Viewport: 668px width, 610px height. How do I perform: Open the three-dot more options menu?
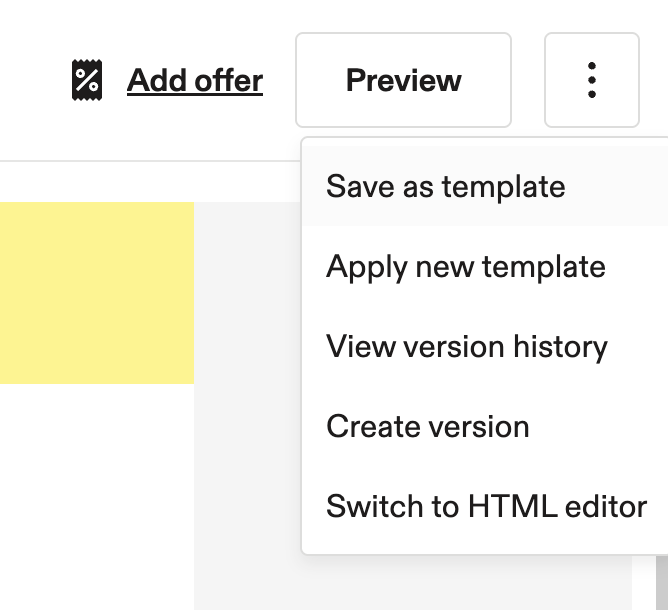(x=592, y=80)
